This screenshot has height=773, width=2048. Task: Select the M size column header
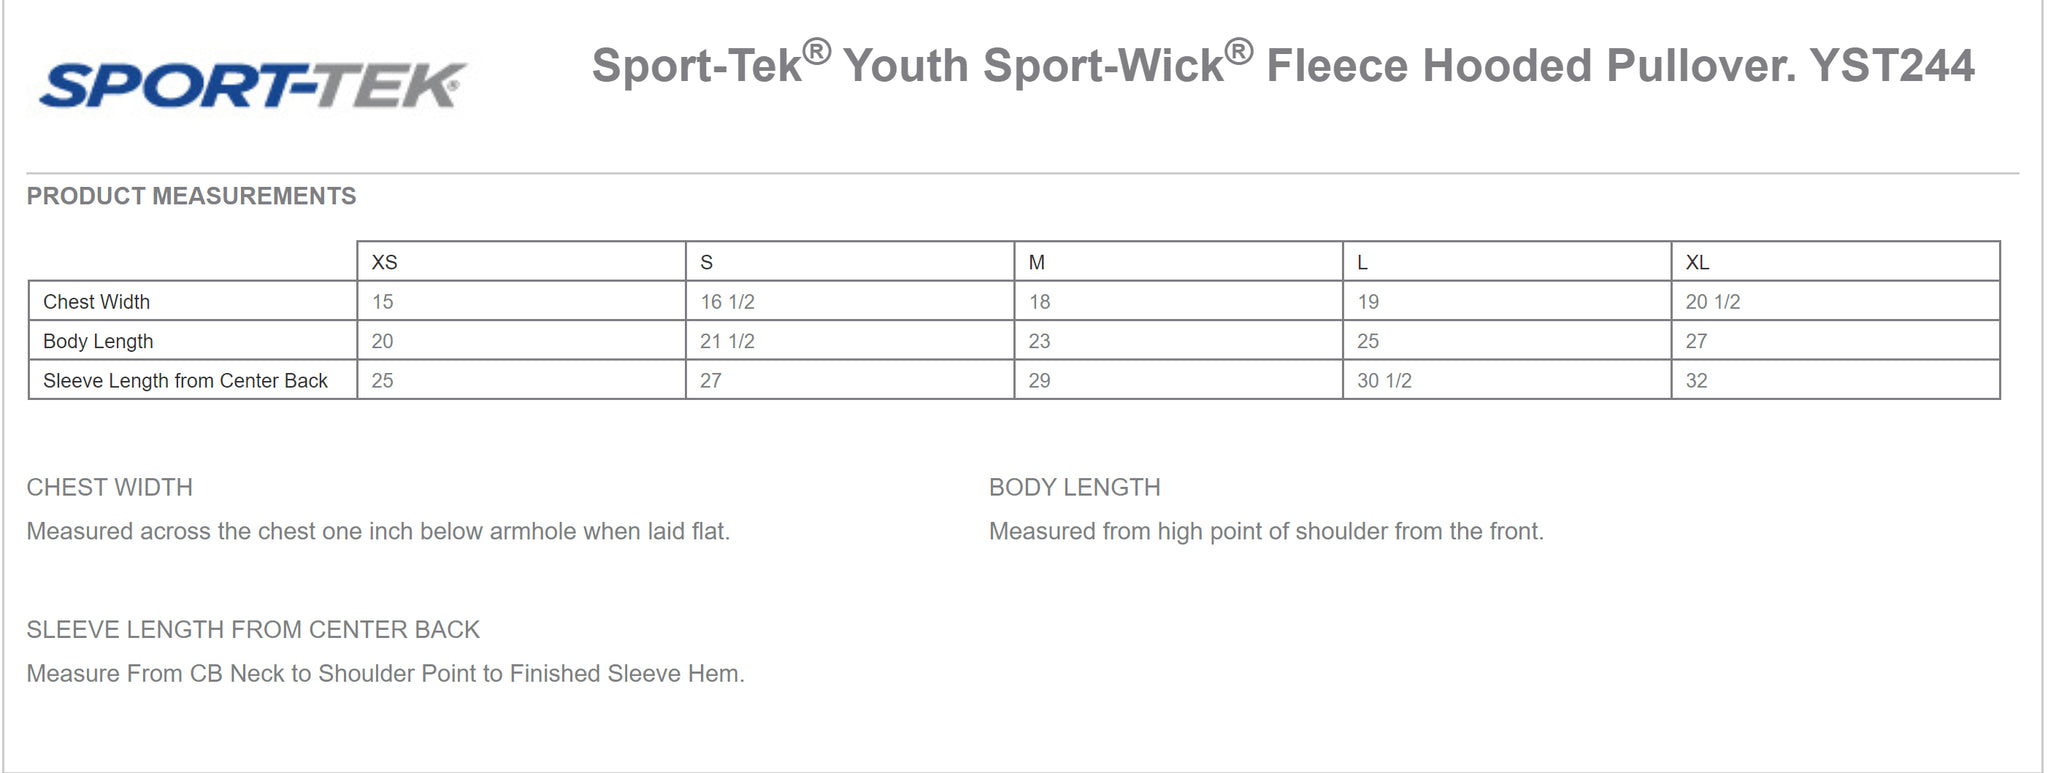click(1036, 262)
